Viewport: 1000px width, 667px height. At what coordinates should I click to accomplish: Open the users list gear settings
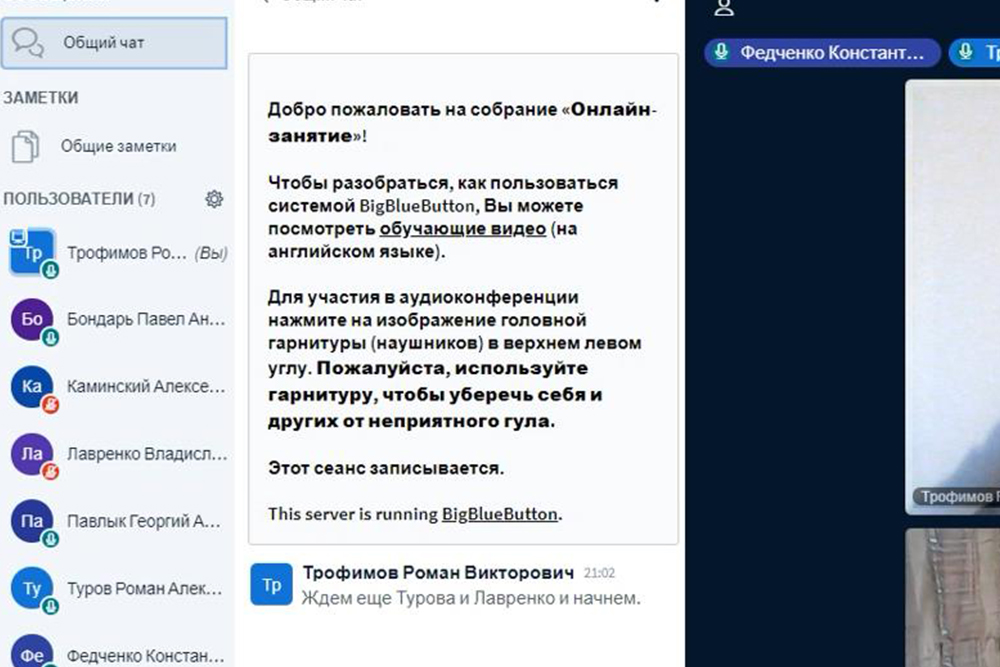[214, 199]
